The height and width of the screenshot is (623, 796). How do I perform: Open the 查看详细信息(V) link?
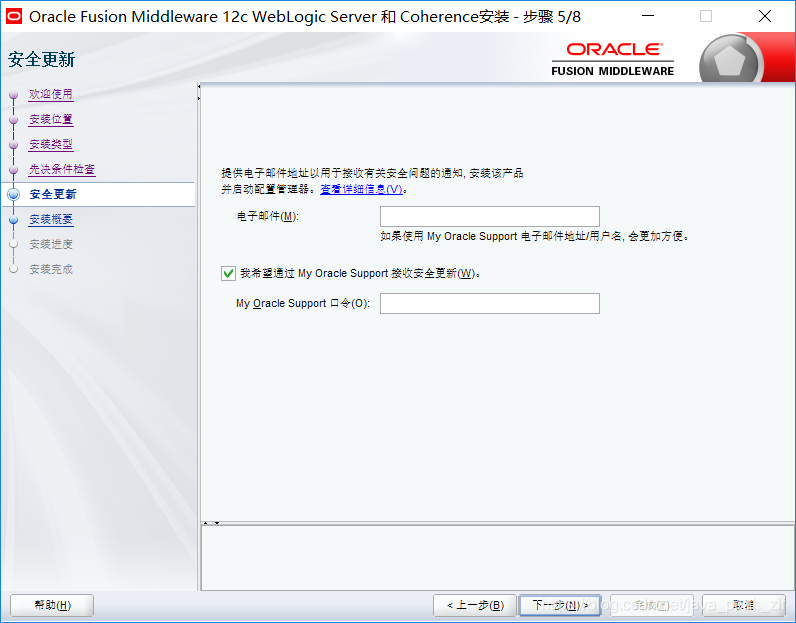click(x=361, y=189)
